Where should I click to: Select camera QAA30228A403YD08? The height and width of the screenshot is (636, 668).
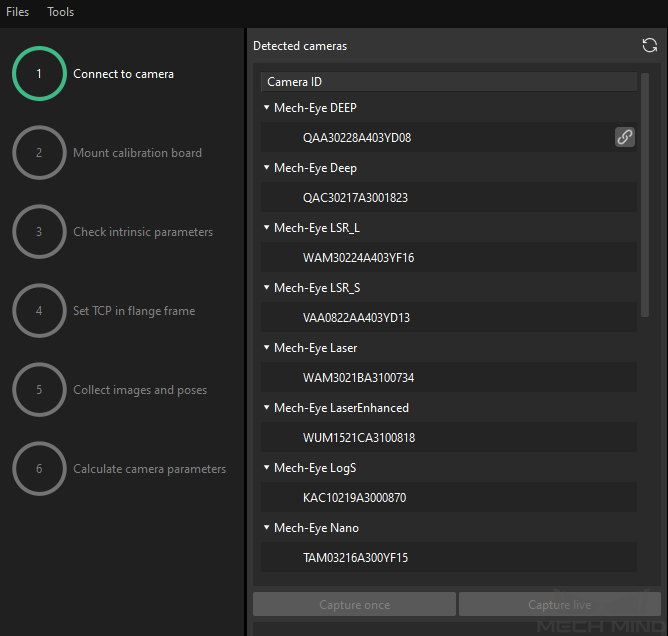(449, 138)
